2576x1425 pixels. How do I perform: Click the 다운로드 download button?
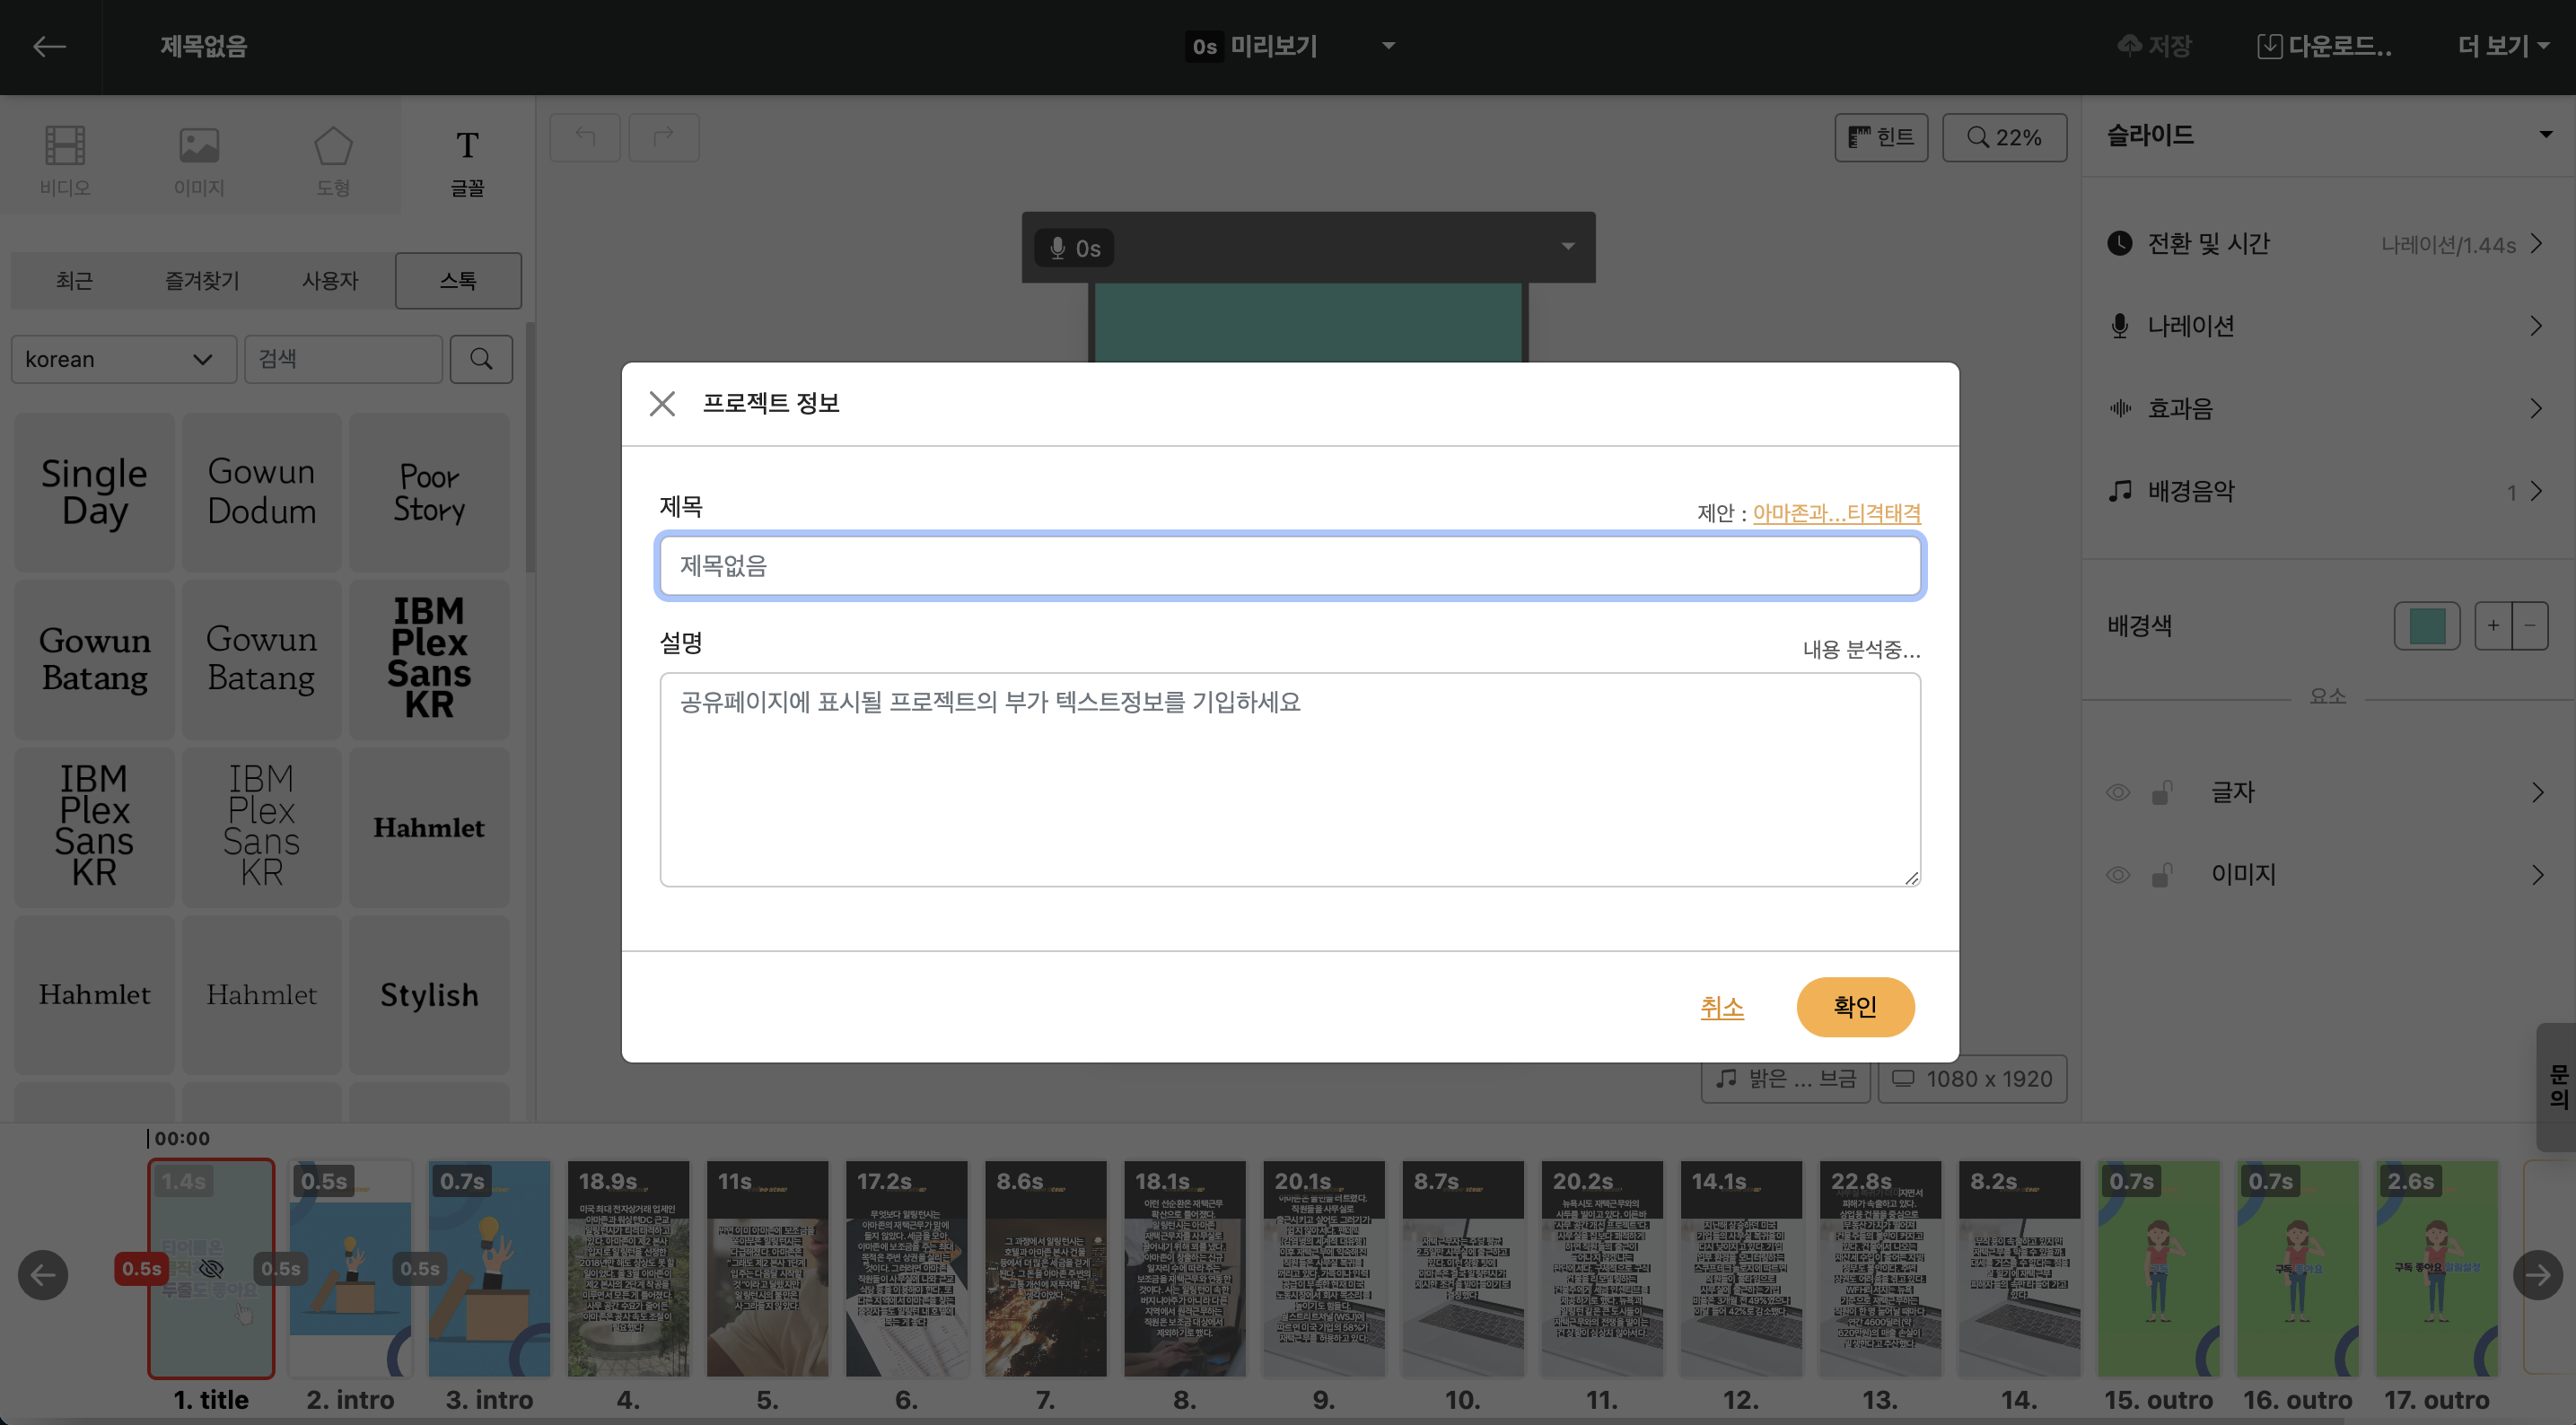pyautogui.click(x=2324, y=46)
